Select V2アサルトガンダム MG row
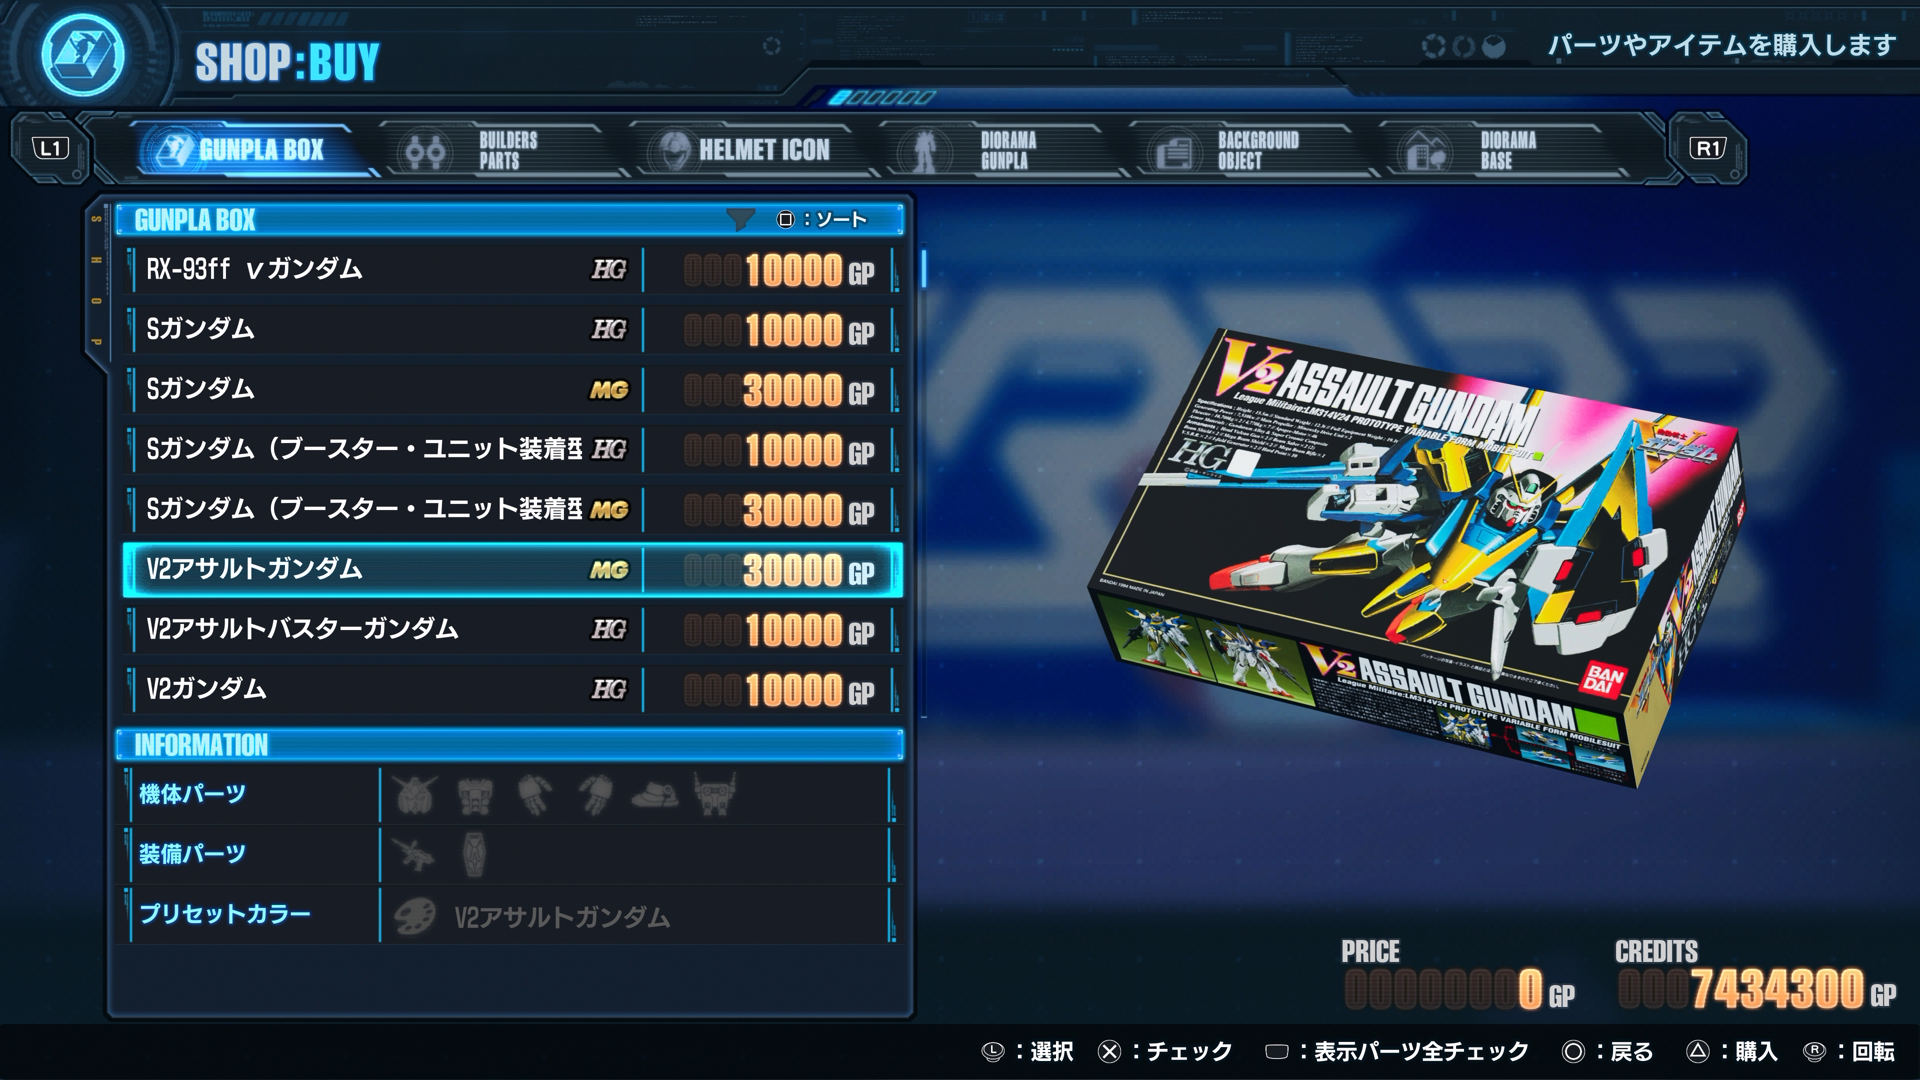The height and width of the screenshot is (1080, 1920). [512, 570]
